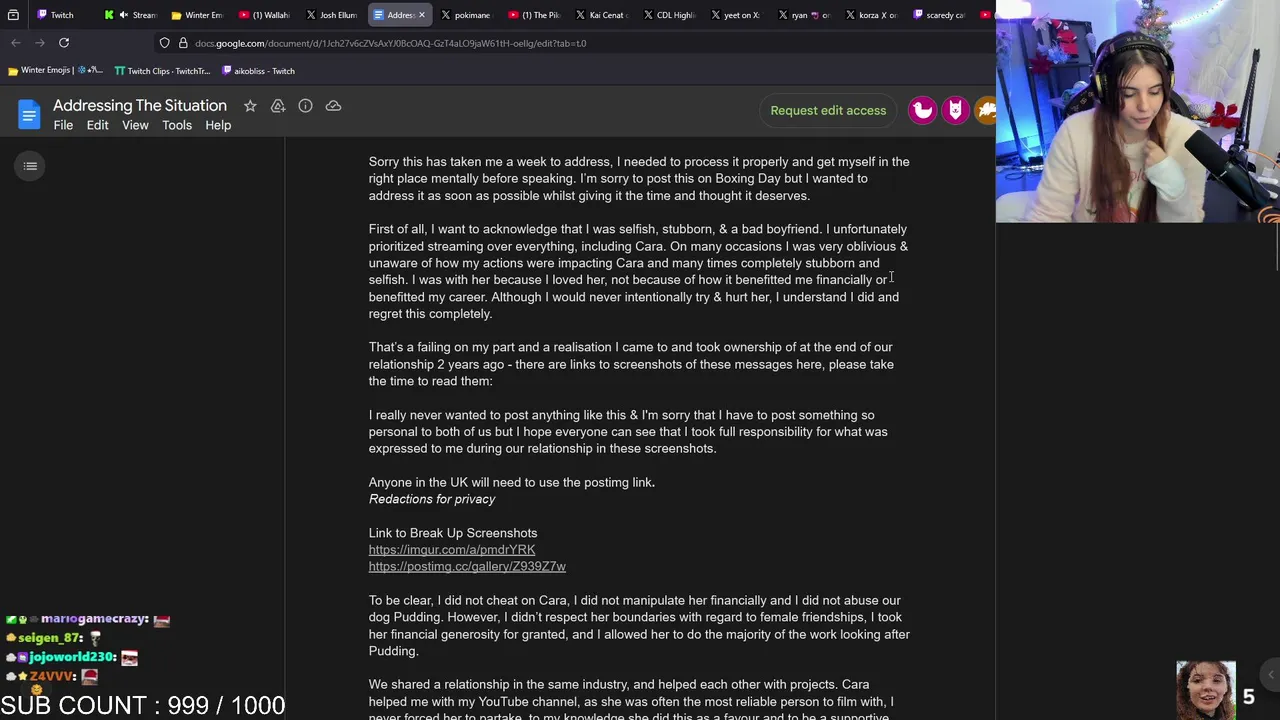Open the View menu
This screenshot has width=1280, height=720.
click(135, 125)
